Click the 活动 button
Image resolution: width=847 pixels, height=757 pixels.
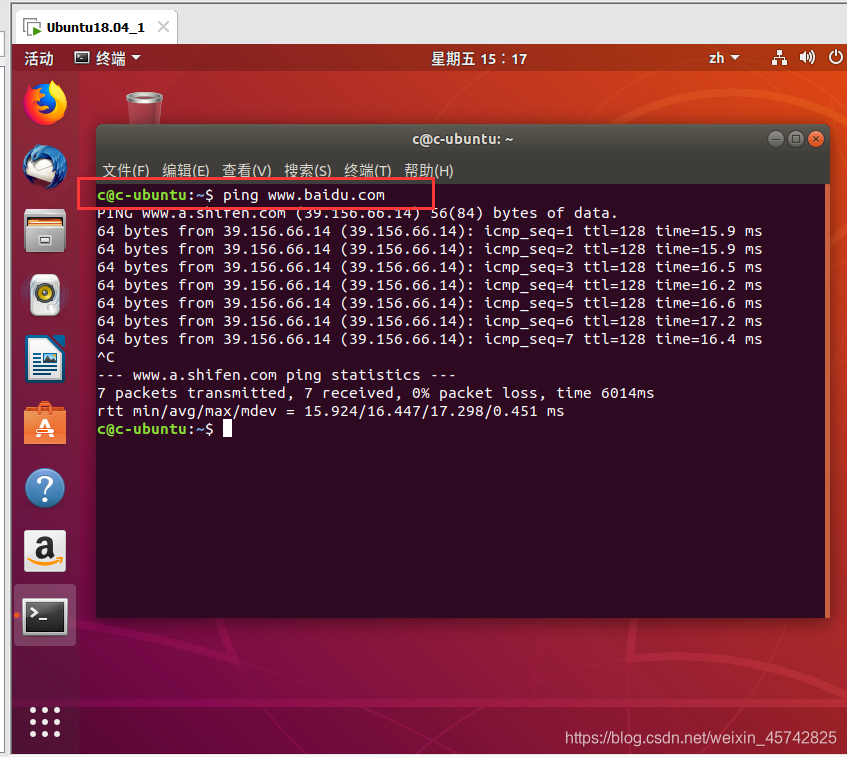coord(37,58)
